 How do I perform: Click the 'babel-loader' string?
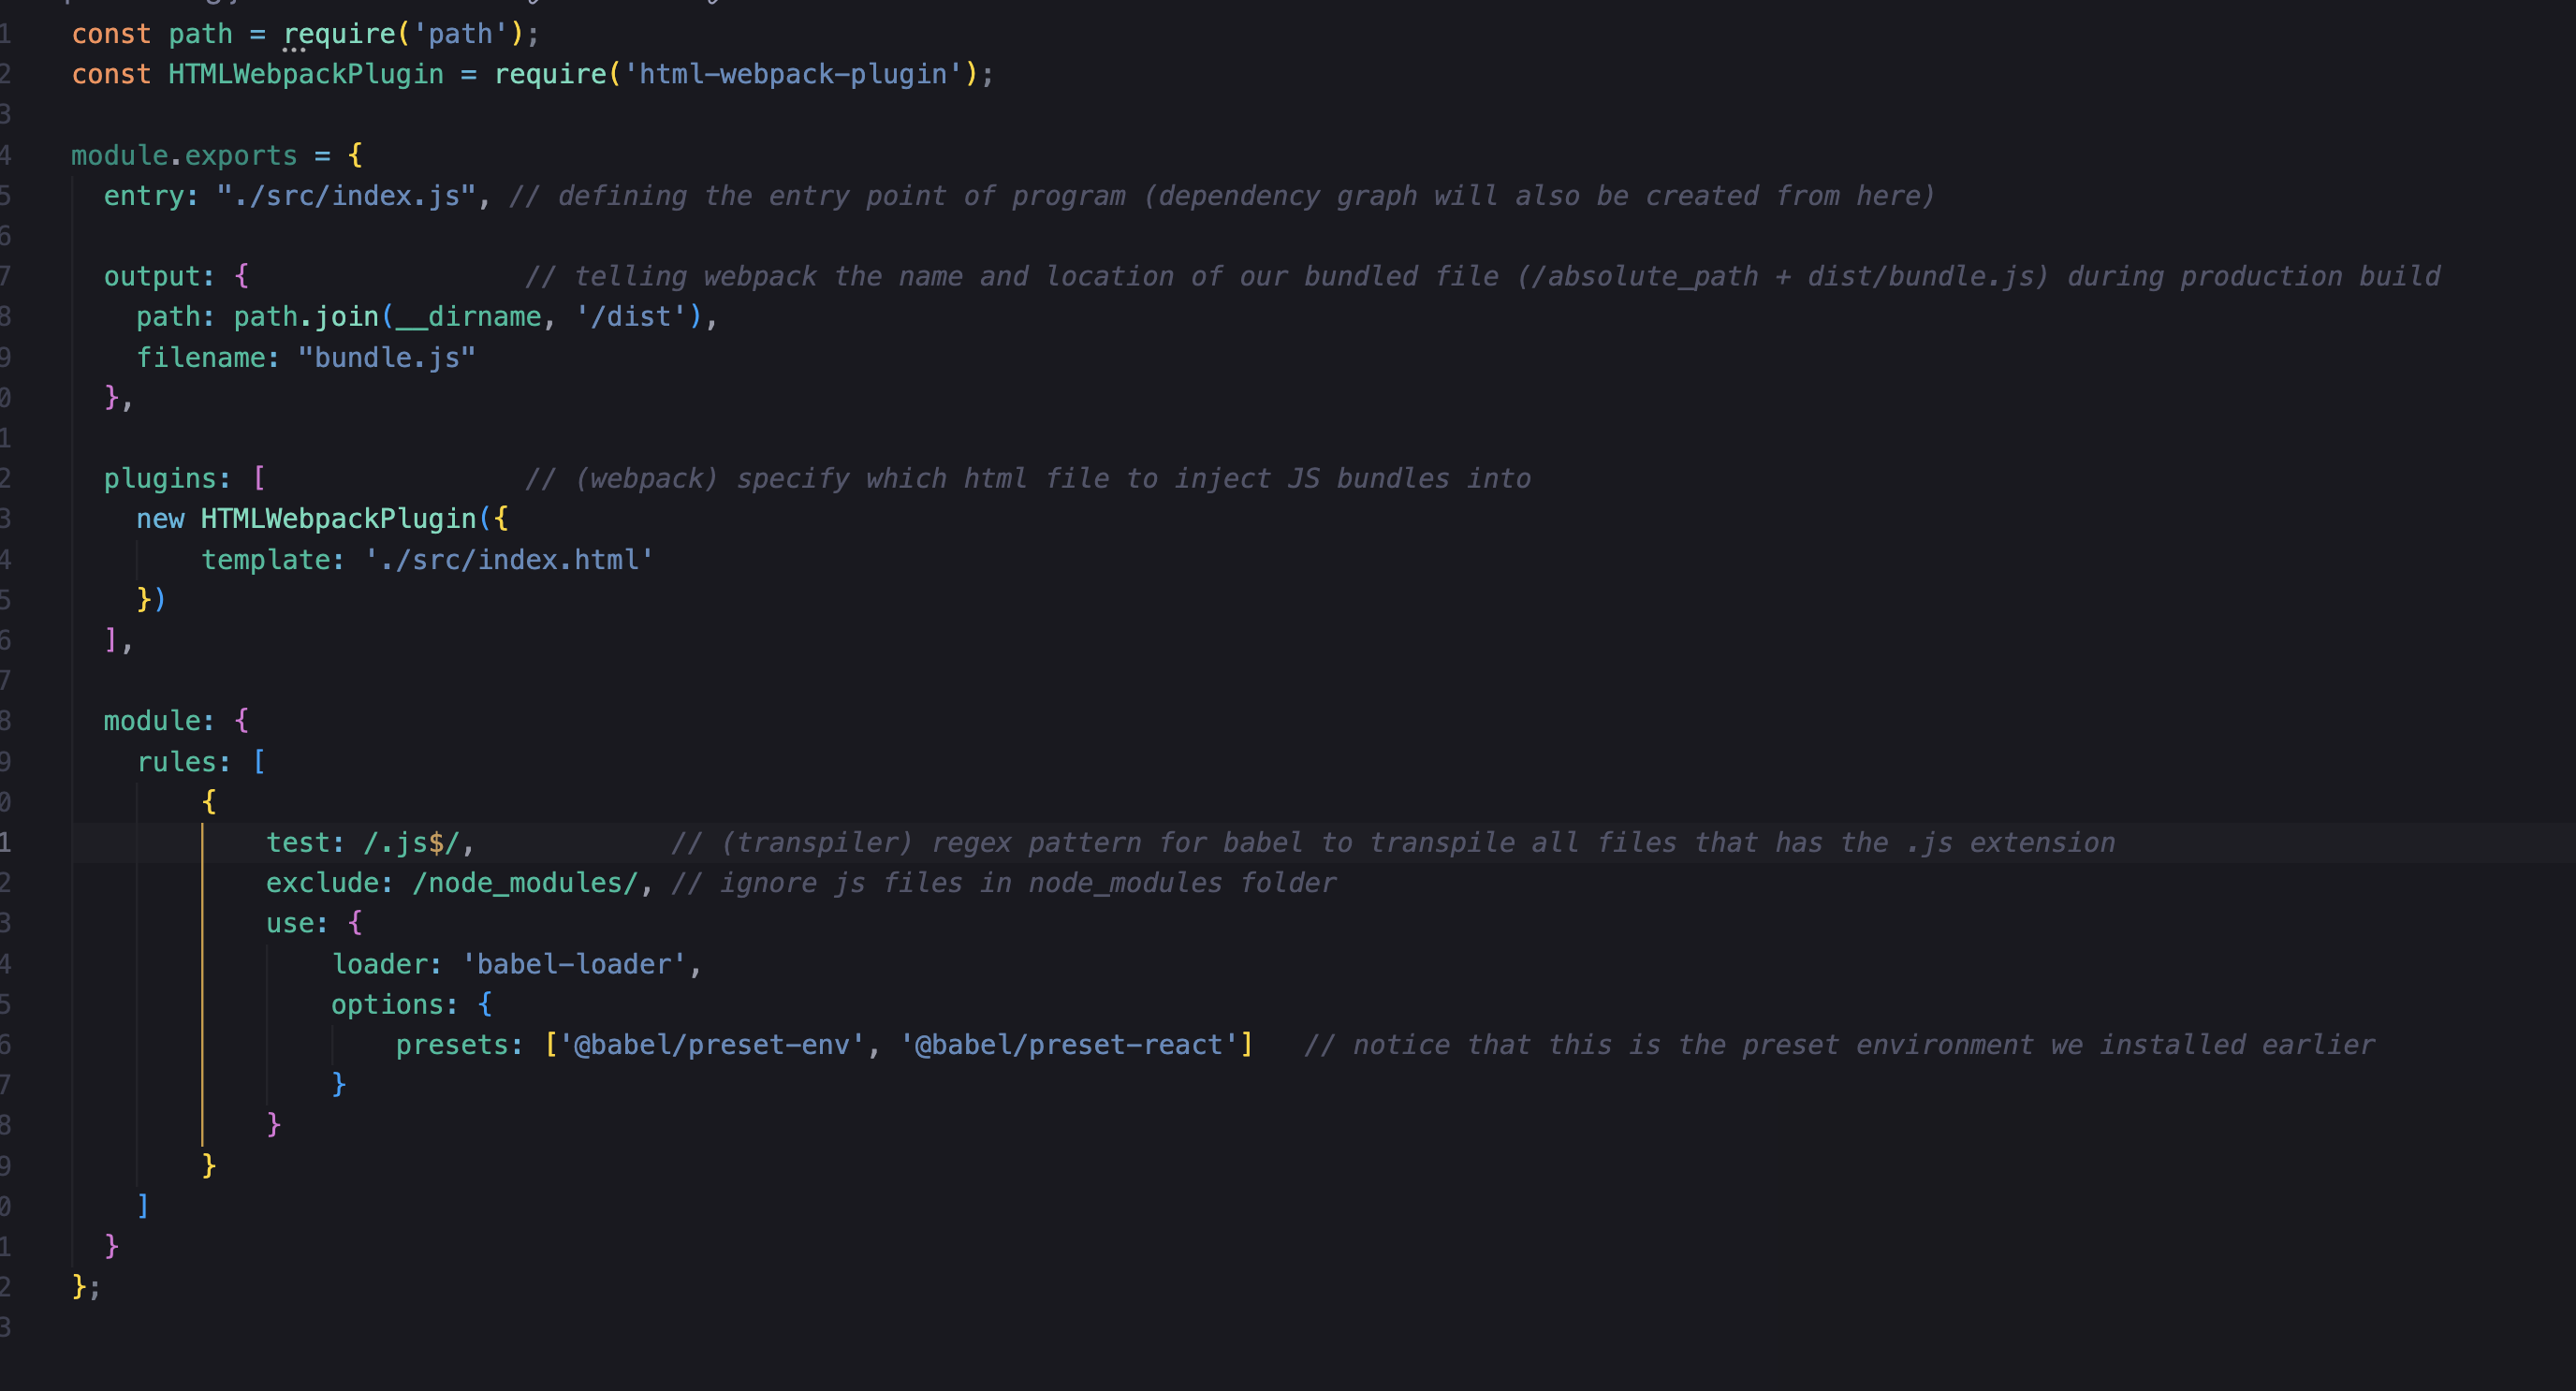pyautogui.click(x=573, y=963)
